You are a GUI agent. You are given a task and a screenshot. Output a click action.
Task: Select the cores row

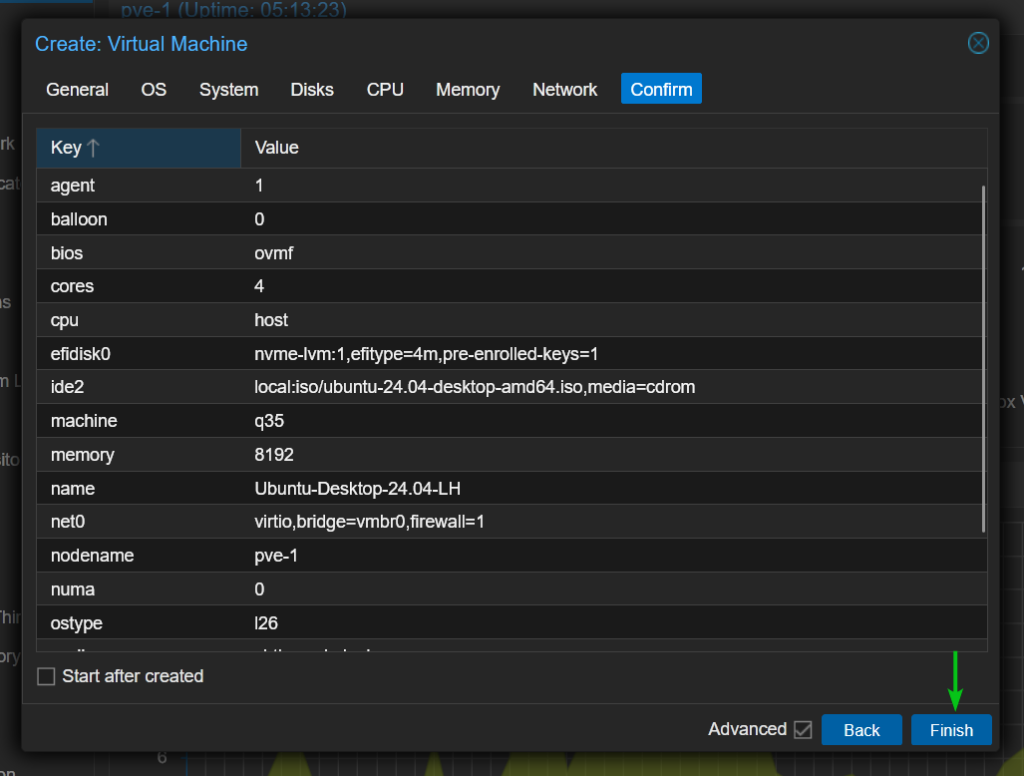point(511,286)
